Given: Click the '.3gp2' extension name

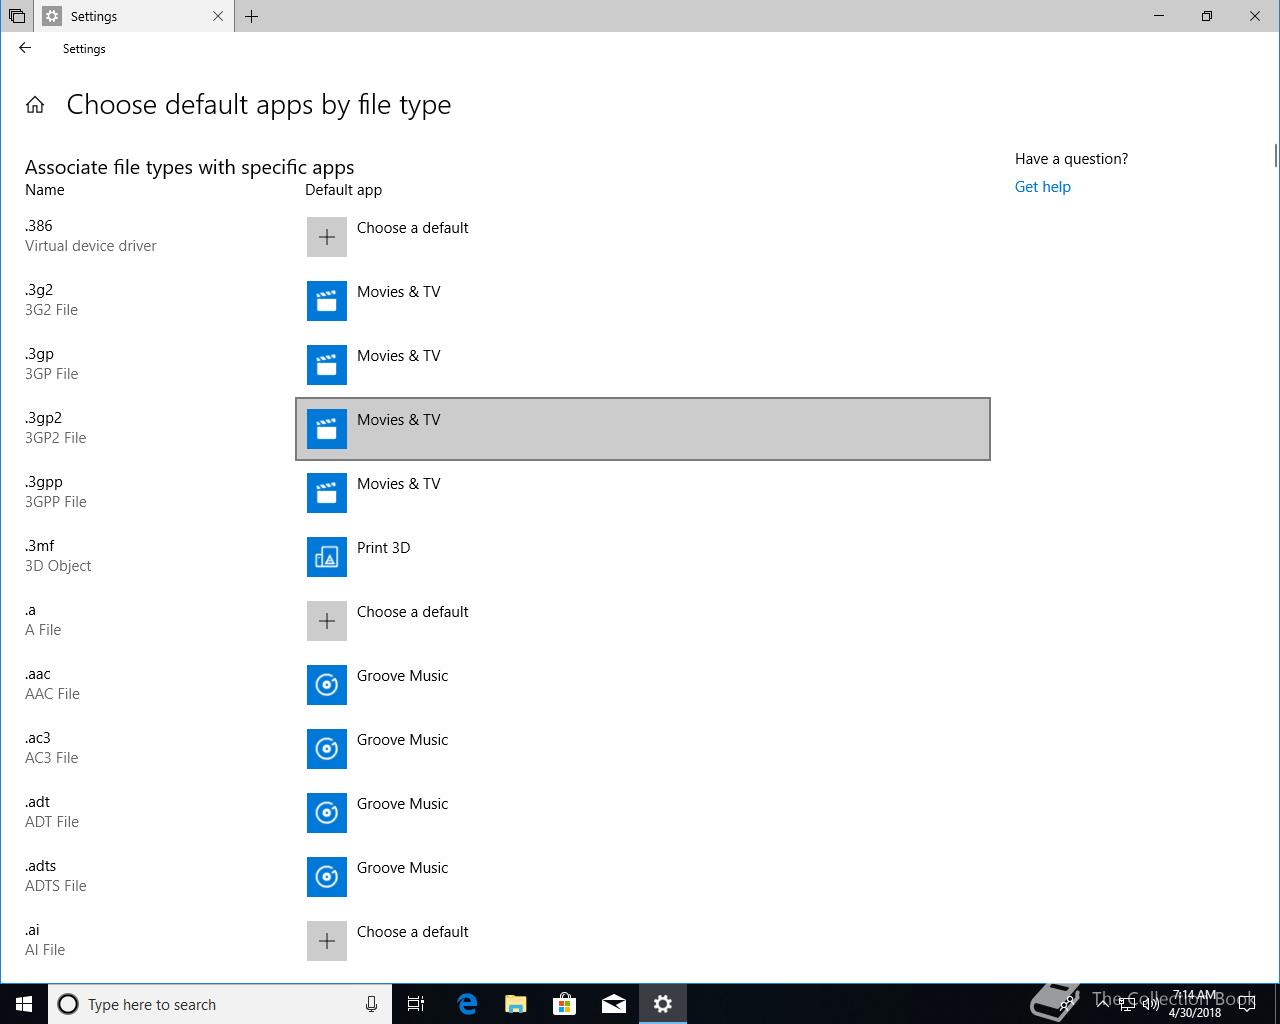Looking at the screenshot, I should pos(44,418).
